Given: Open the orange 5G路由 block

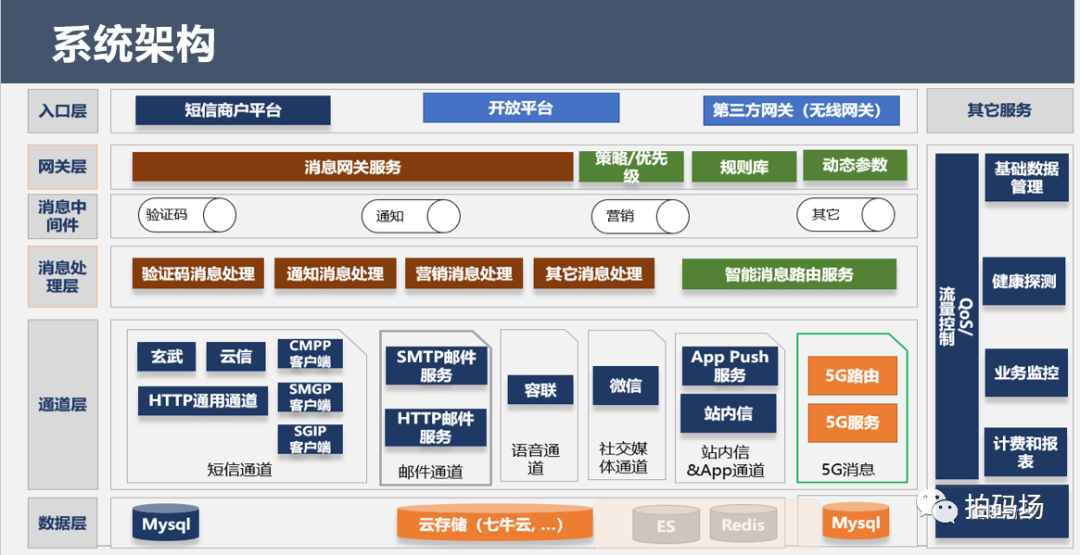Looking at the screenshot, I should (x=852, y=376).
